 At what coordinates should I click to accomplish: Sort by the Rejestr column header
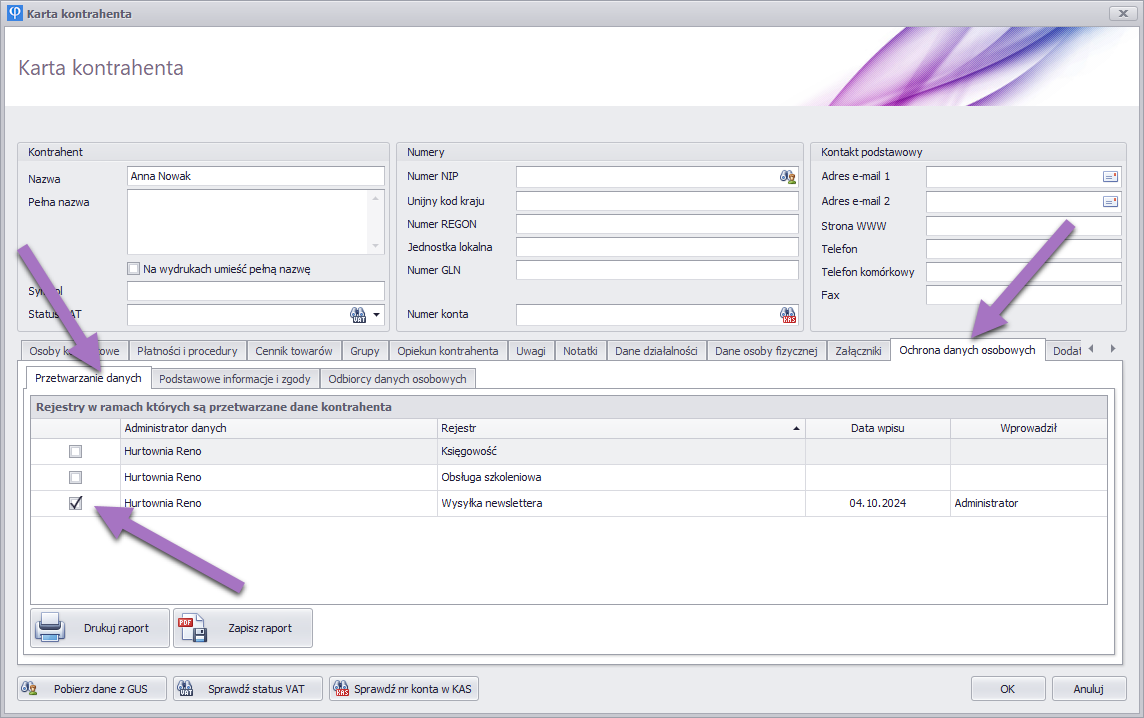(x=620, y=428)
